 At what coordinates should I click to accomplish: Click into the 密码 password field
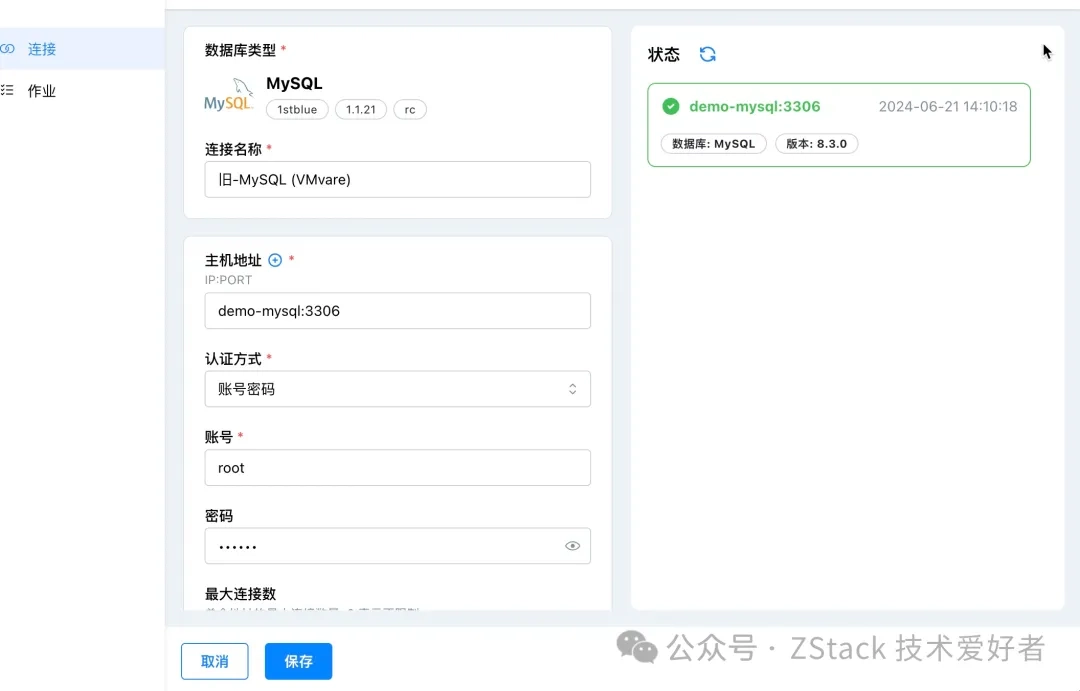[x=380, y=546]
